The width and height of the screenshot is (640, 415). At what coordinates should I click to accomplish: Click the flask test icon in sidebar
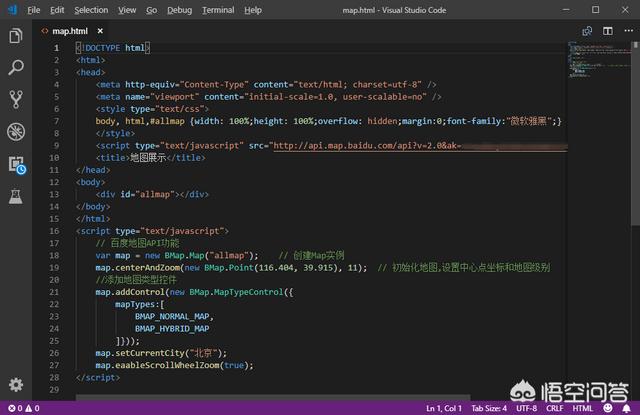(x=15, y=196)
